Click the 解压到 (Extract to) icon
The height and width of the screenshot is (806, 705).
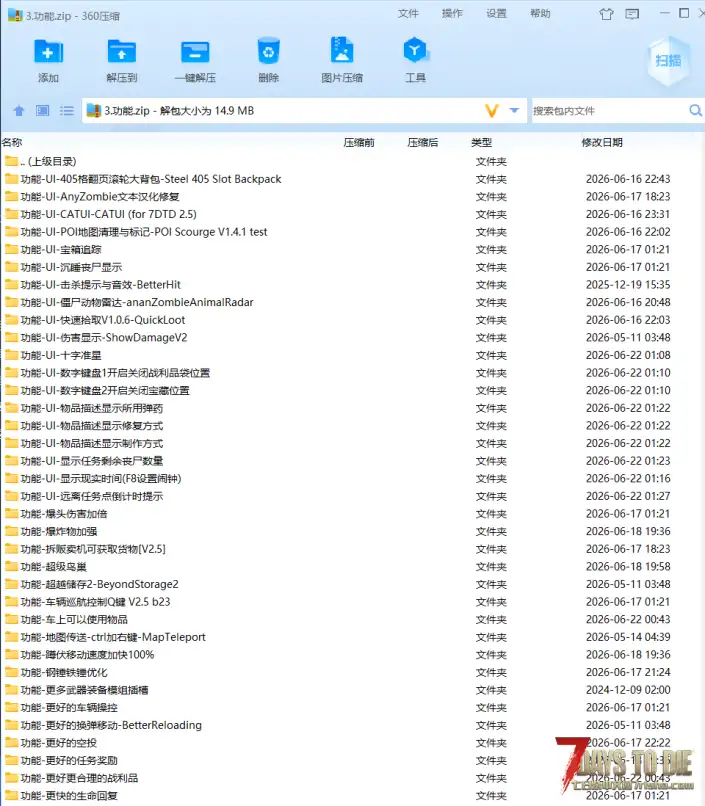tap(122, 51)
